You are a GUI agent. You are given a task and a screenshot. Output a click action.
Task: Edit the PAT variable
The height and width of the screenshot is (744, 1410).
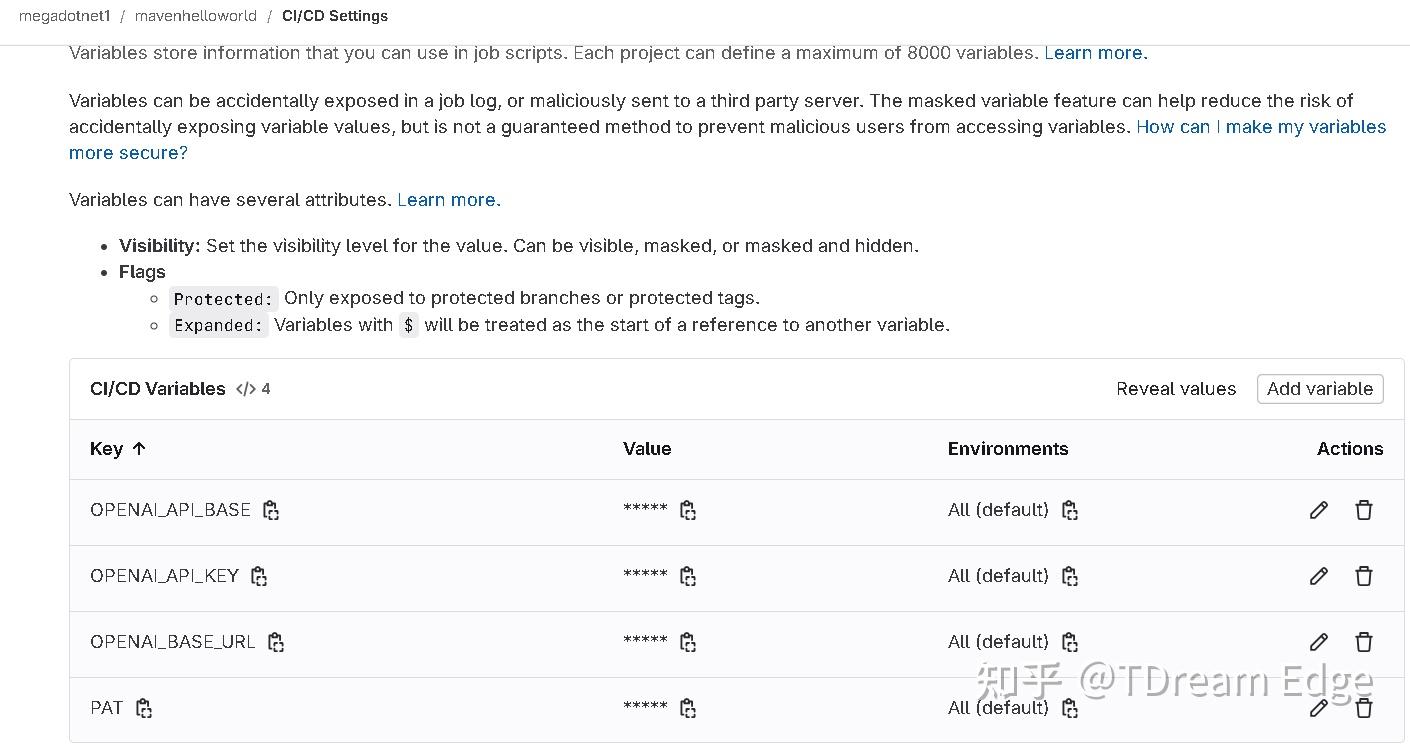1318,708
